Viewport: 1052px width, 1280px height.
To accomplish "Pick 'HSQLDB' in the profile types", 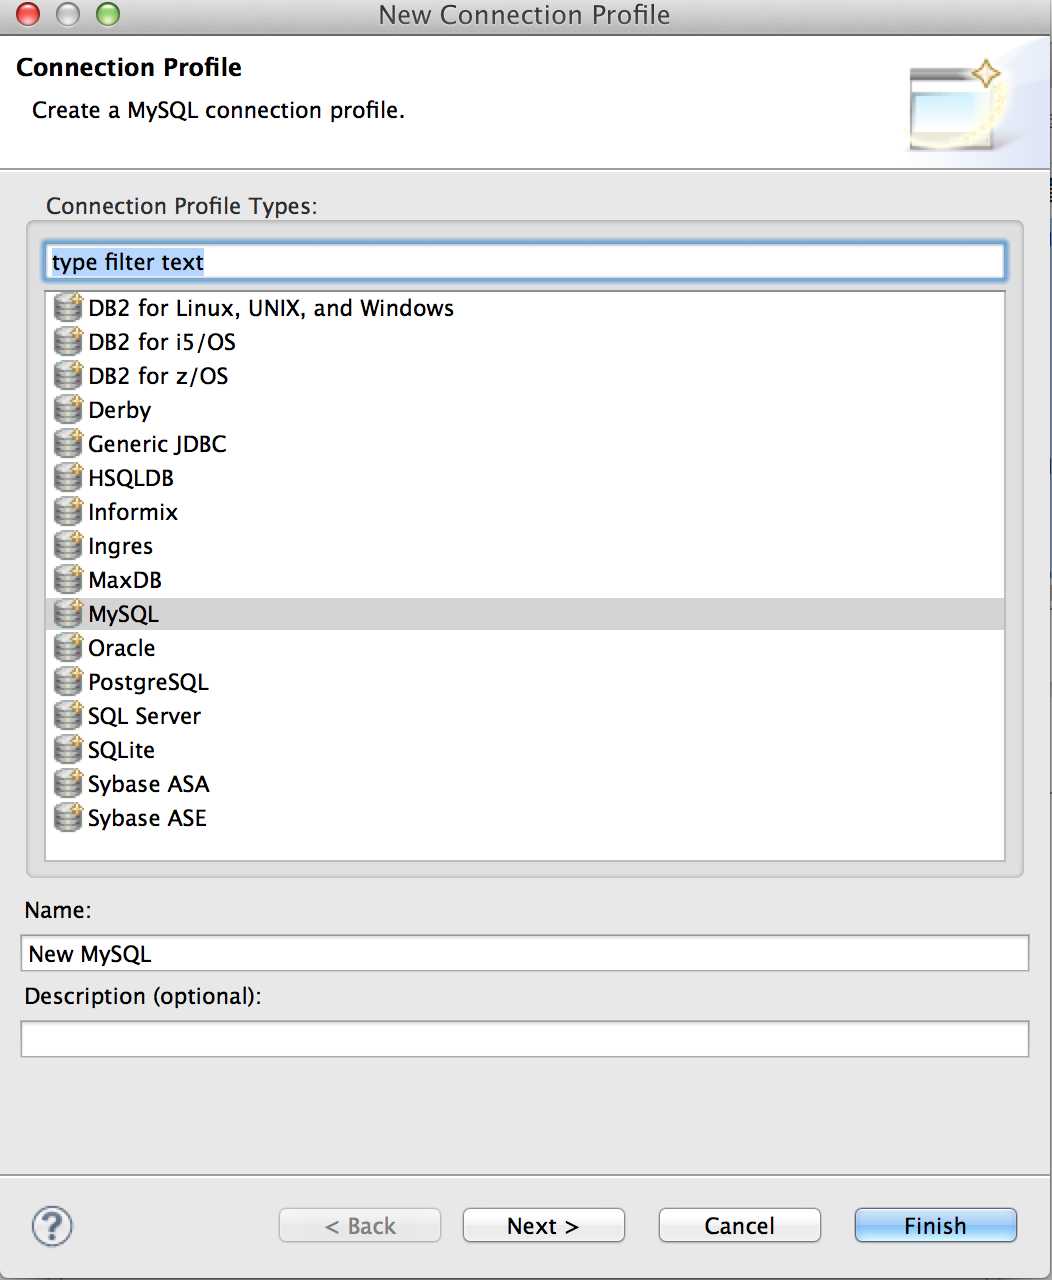I will tap(131, 478).
